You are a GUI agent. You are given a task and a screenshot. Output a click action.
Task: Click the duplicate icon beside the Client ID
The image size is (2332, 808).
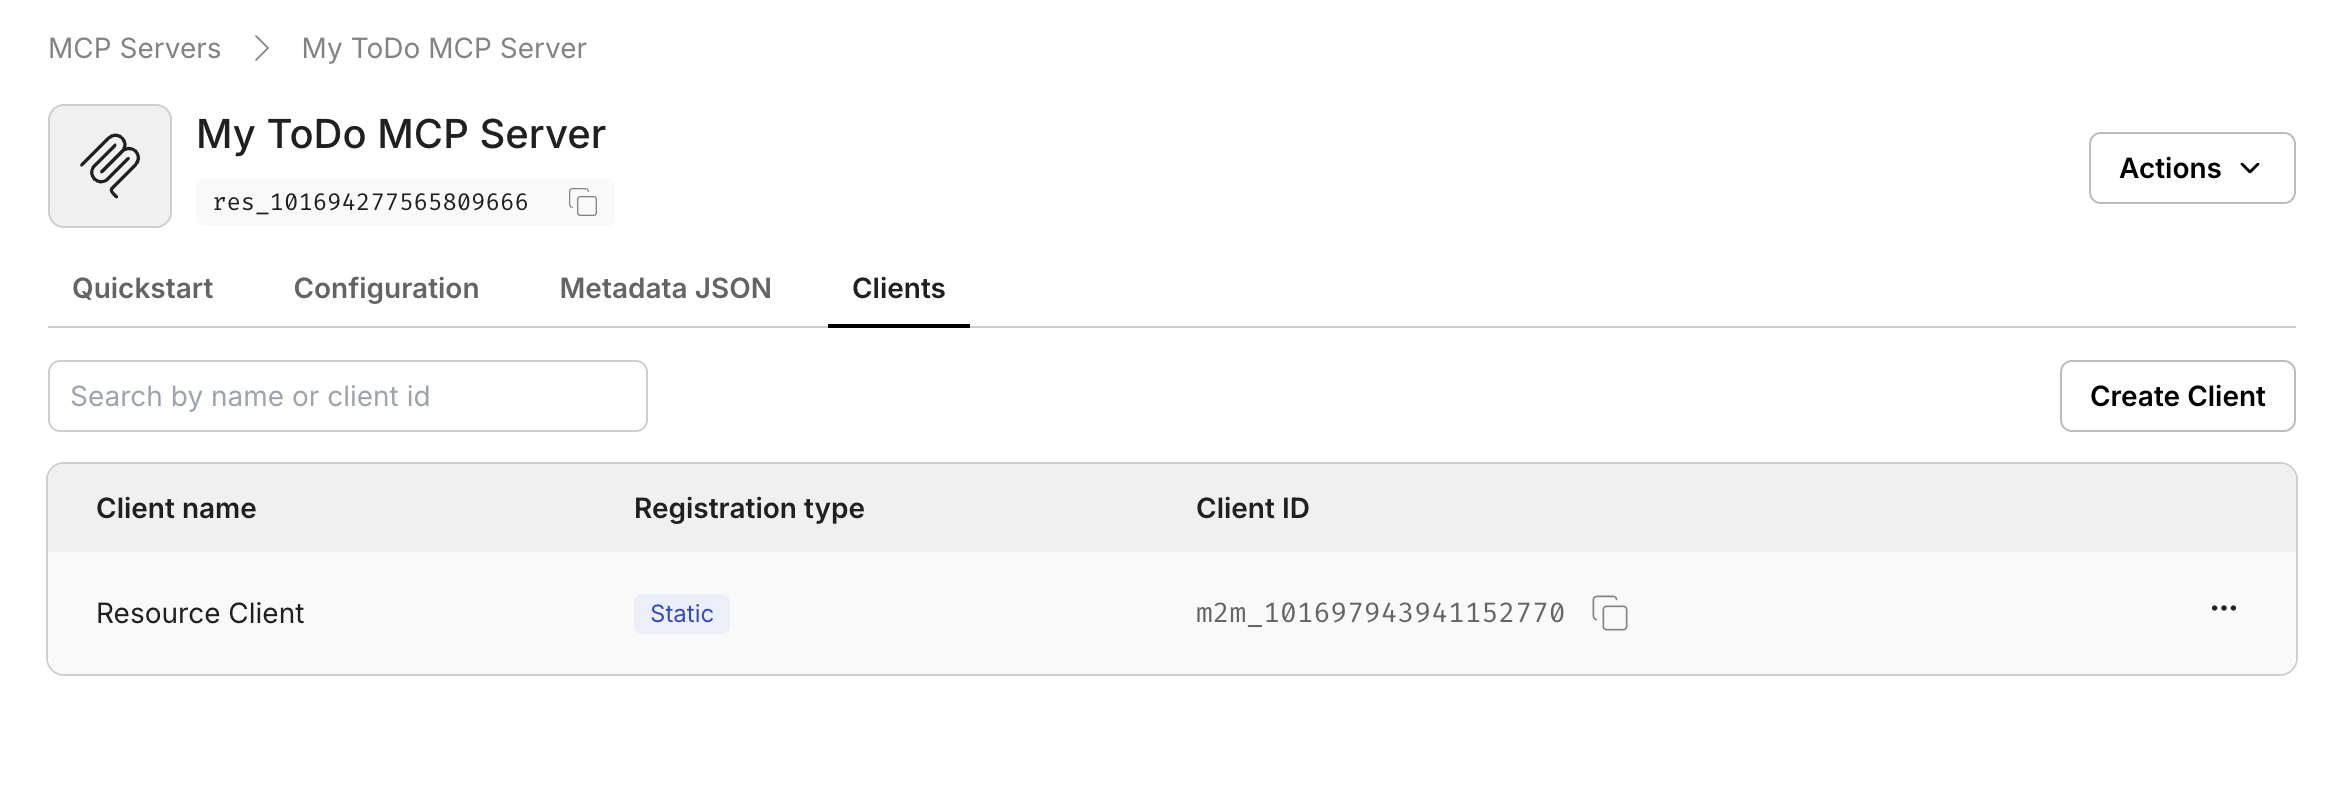tap(1611, 613)
